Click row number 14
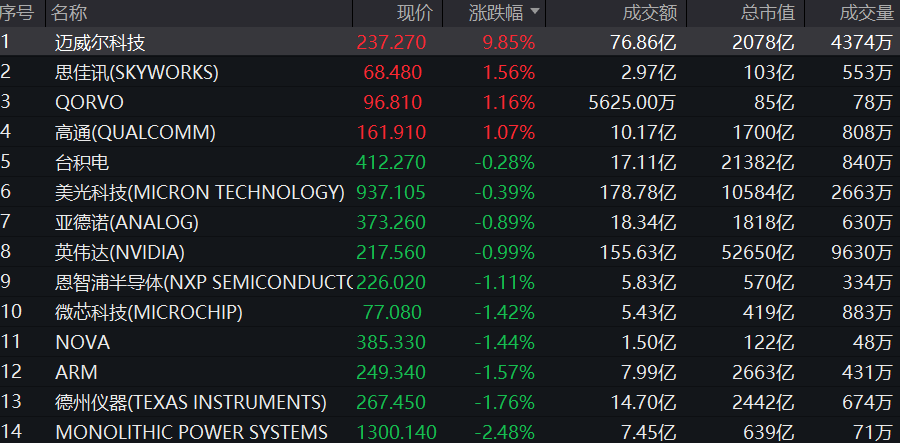The height and width of the screenshot is (443, 900). tap(11, 431)
